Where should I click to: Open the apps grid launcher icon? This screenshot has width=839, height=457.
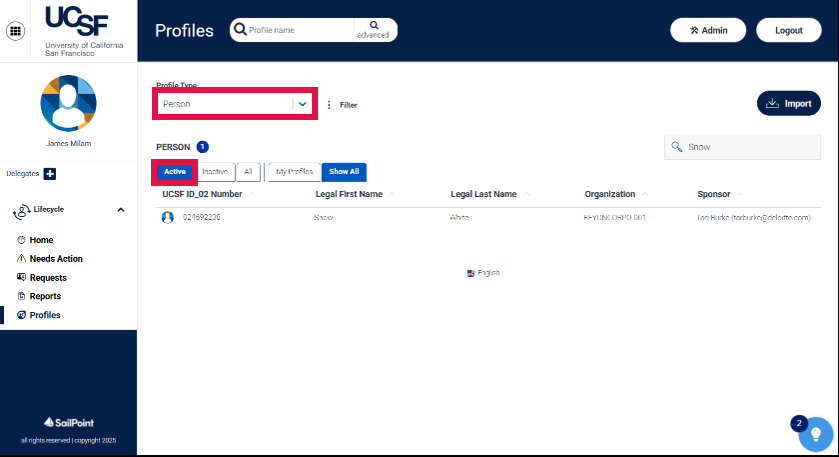[16, 31]
